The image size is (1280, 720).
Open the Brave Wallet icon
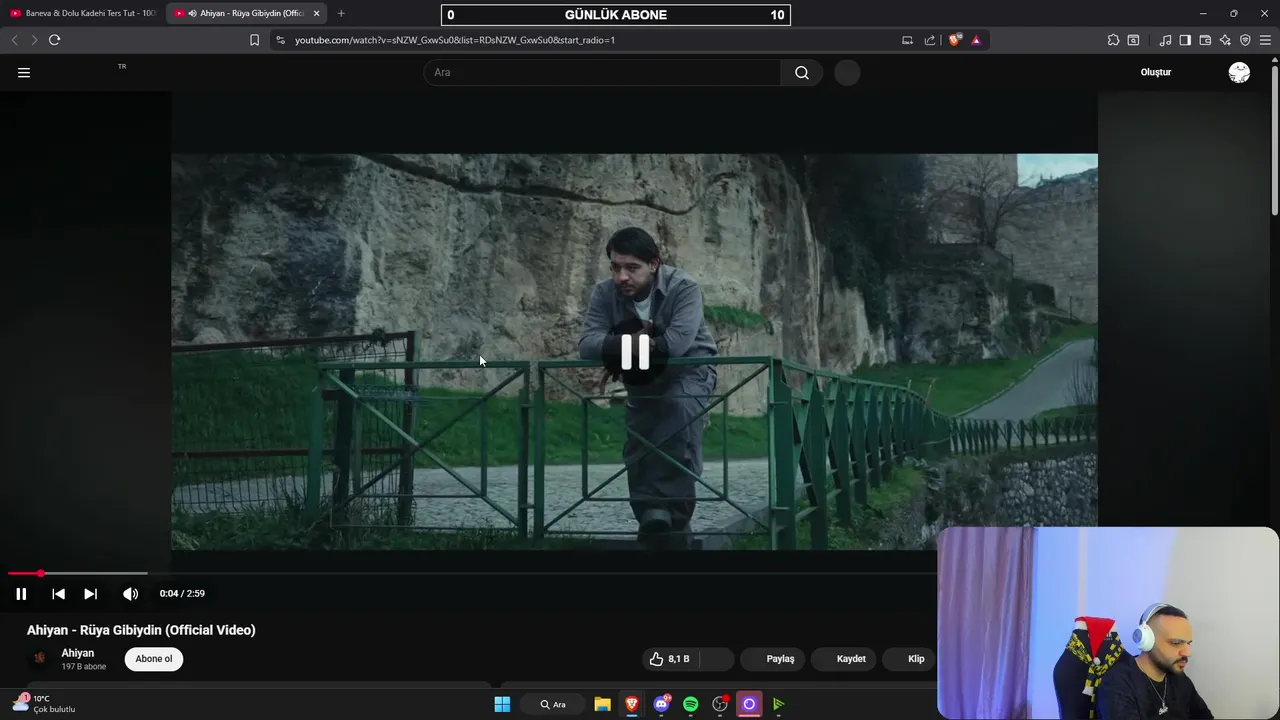click(1205, 40)
